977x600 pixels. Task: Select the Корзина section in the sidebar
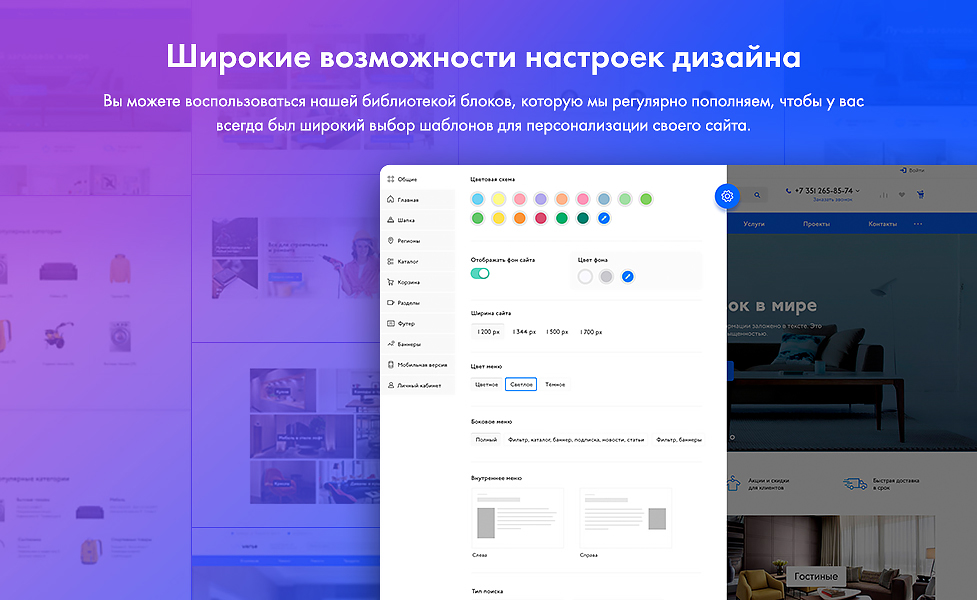(x=408, y=282)
